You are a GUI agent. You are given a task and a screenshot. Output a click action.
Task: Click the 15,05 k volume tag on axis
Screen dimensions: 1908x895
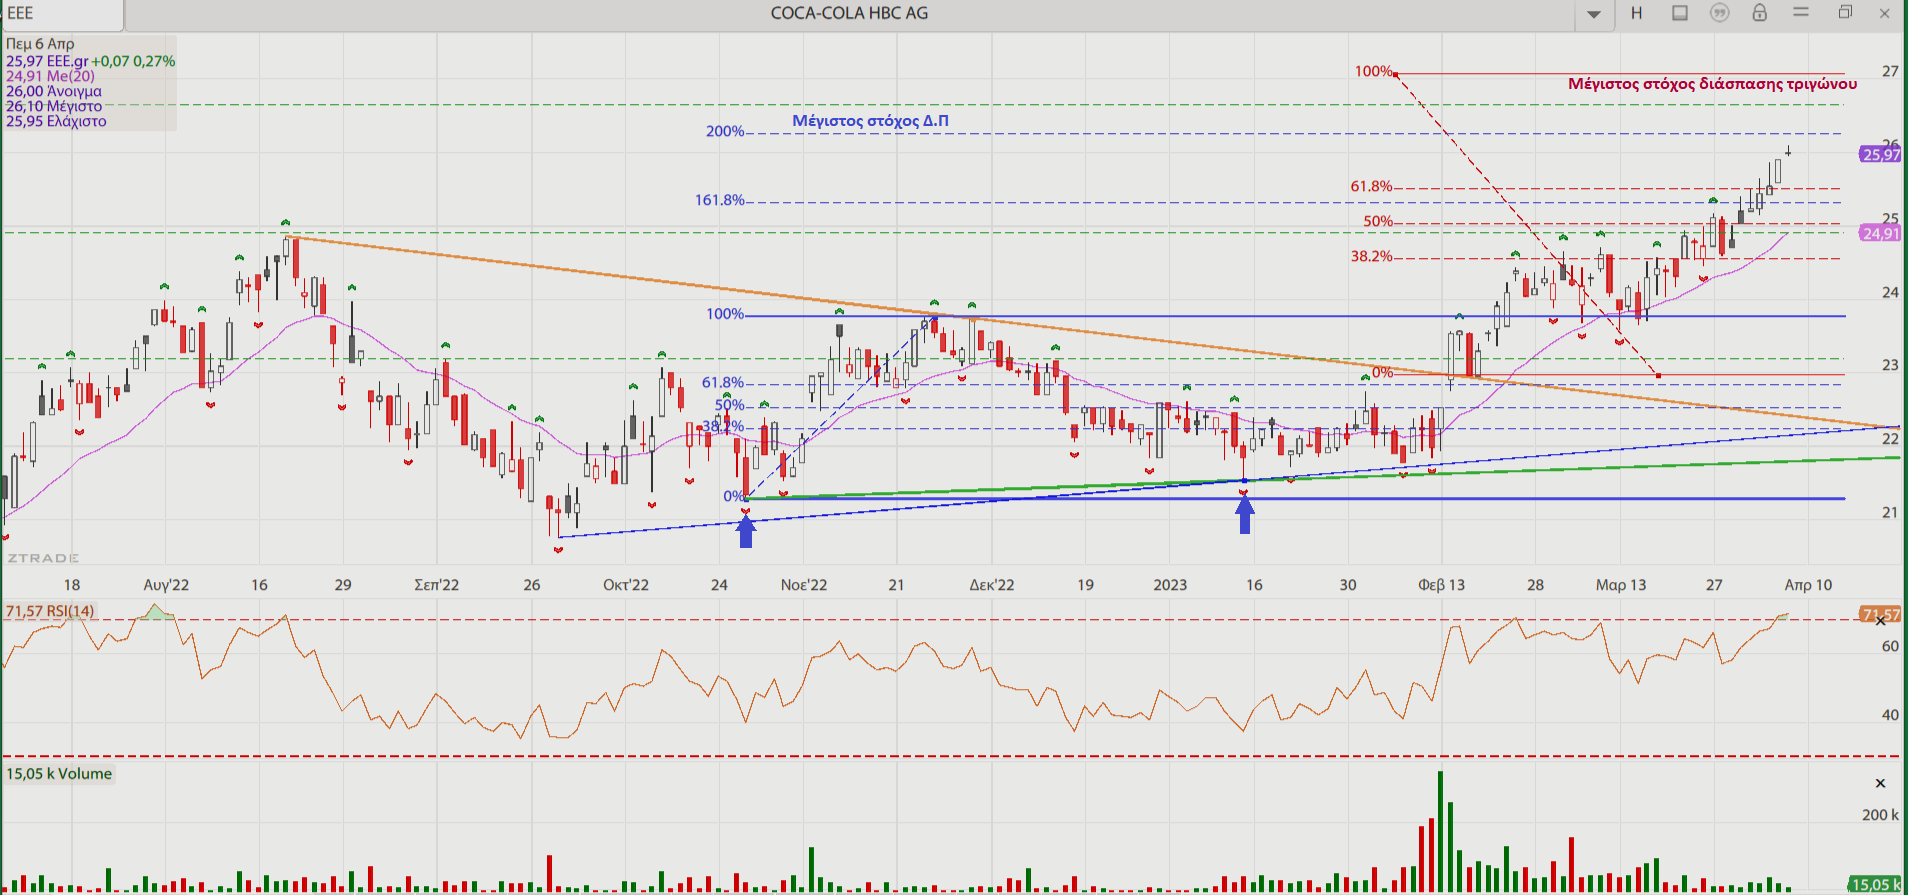1875,884
